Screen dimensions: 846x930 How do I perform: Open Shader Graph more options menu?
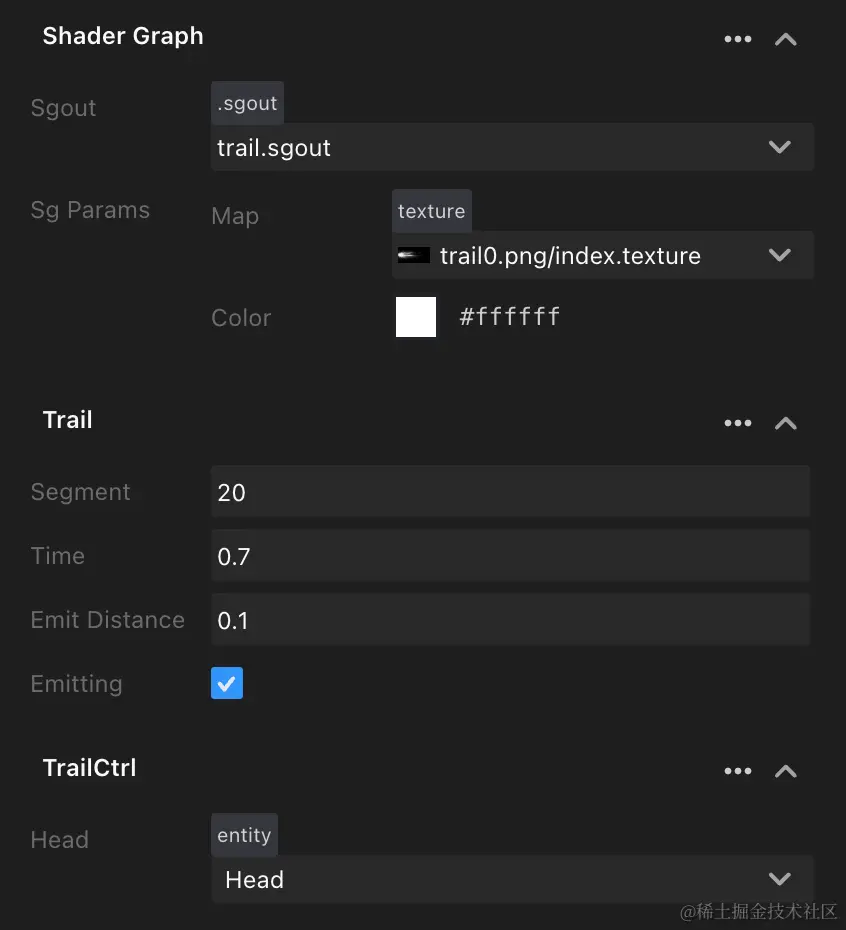click(737, 39)
